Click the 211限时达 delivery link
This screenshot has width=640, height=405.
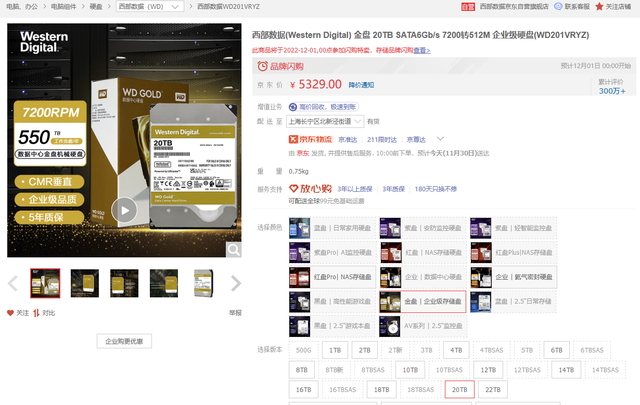point(382,140)
